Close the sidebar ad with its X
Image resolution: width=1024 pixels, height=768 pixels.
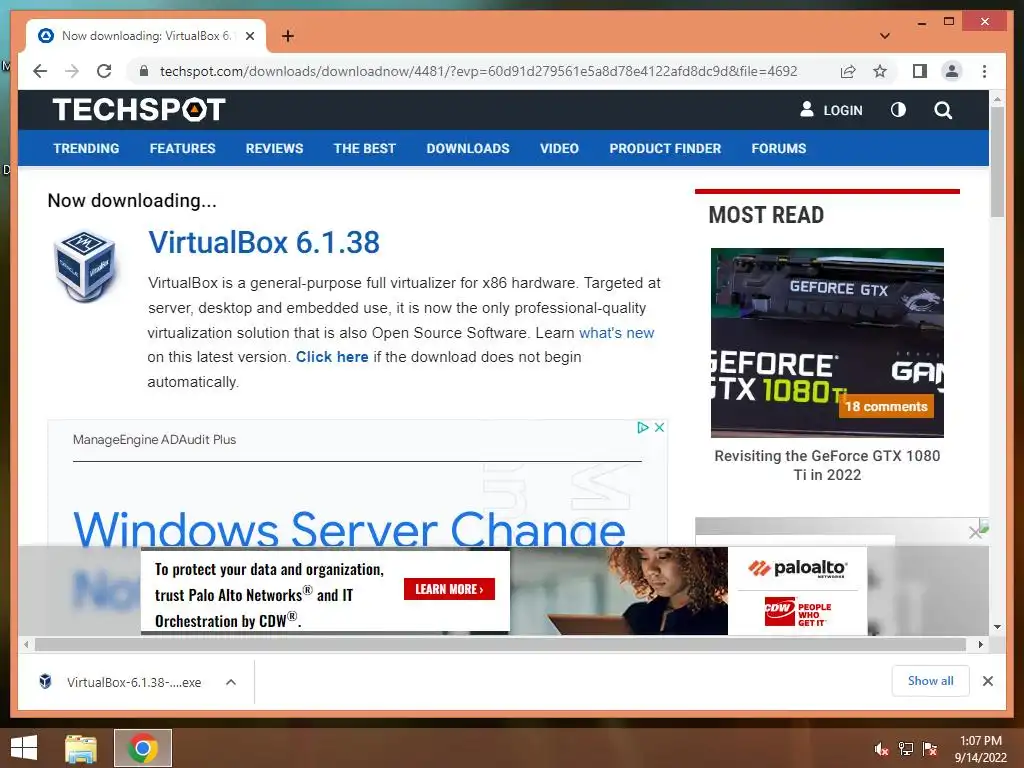tap(975, 532)
